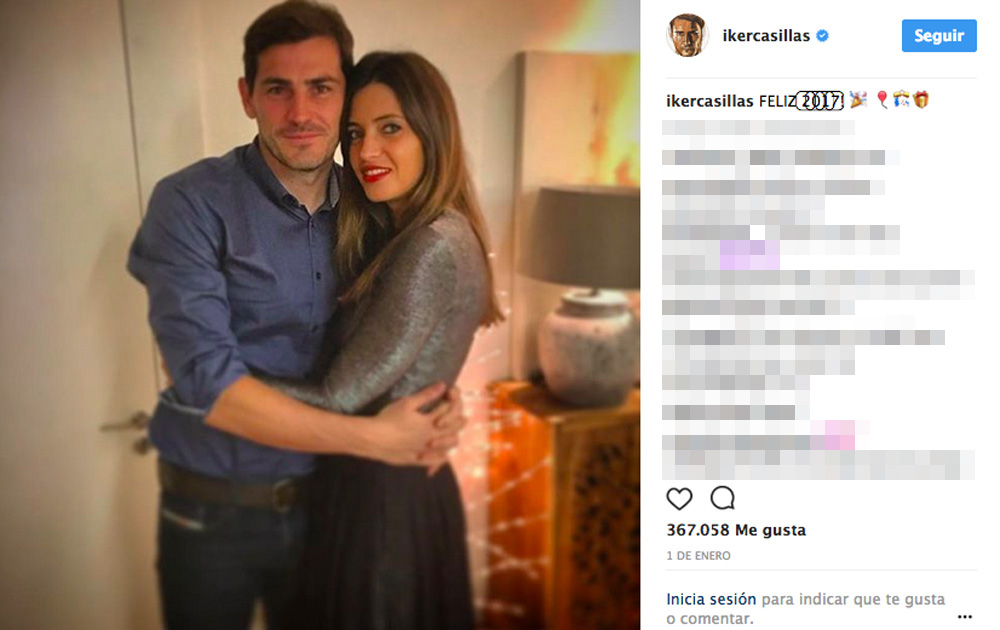Click the couple photo to open it
The width and height of the screenshot is (1000, 630).
point(320,315)
